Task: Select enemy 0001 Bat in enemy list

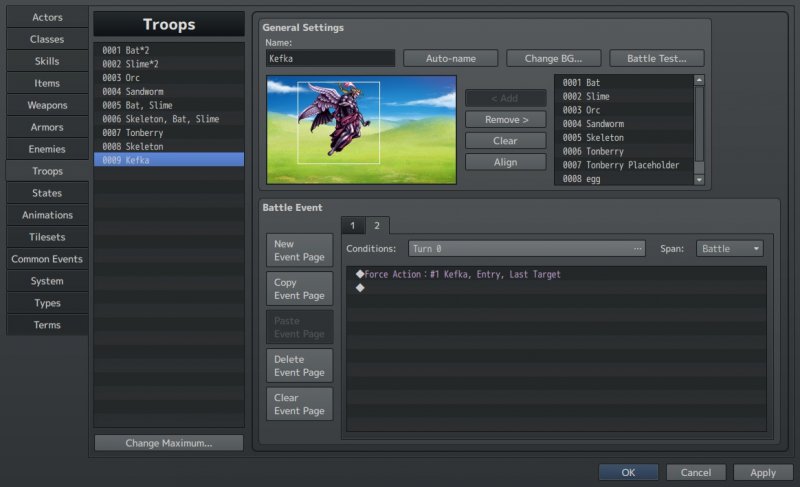Action: point(624,82)
